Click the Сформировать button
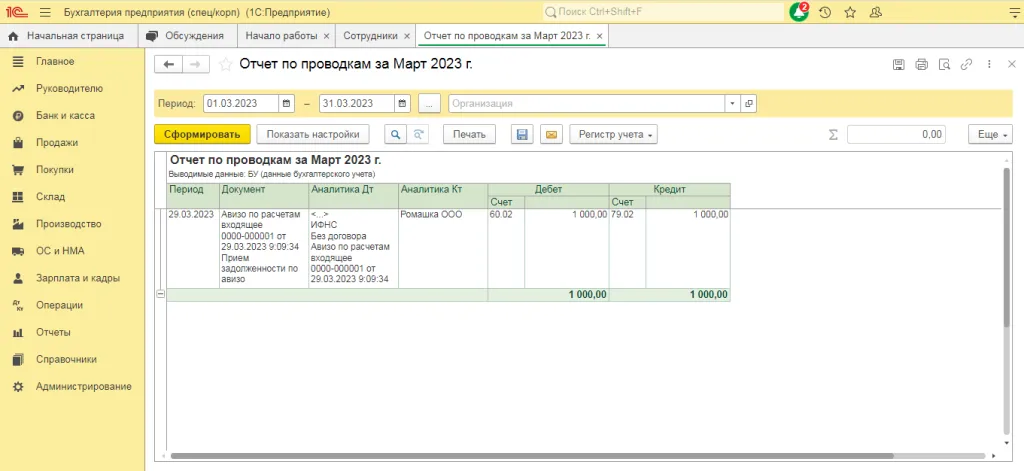Screen dimensions: 1024x471 point(202,134)
